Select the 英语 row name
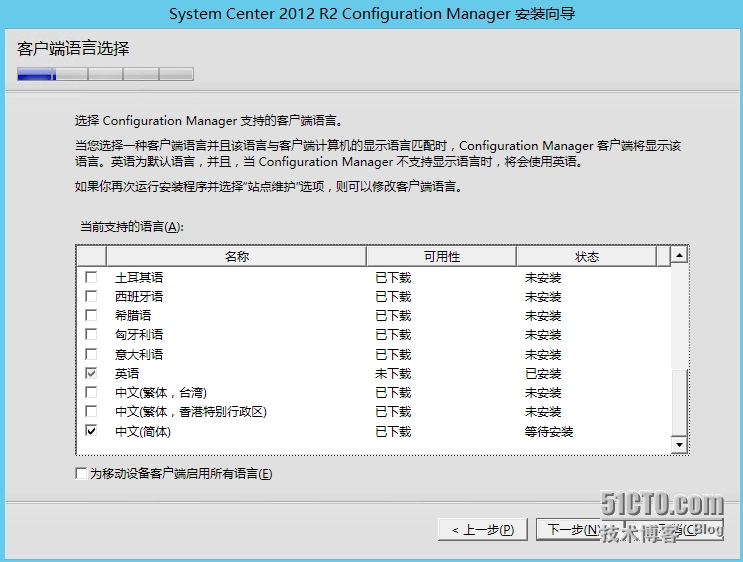This screenshot has height=562, width=743. [127, 373]
